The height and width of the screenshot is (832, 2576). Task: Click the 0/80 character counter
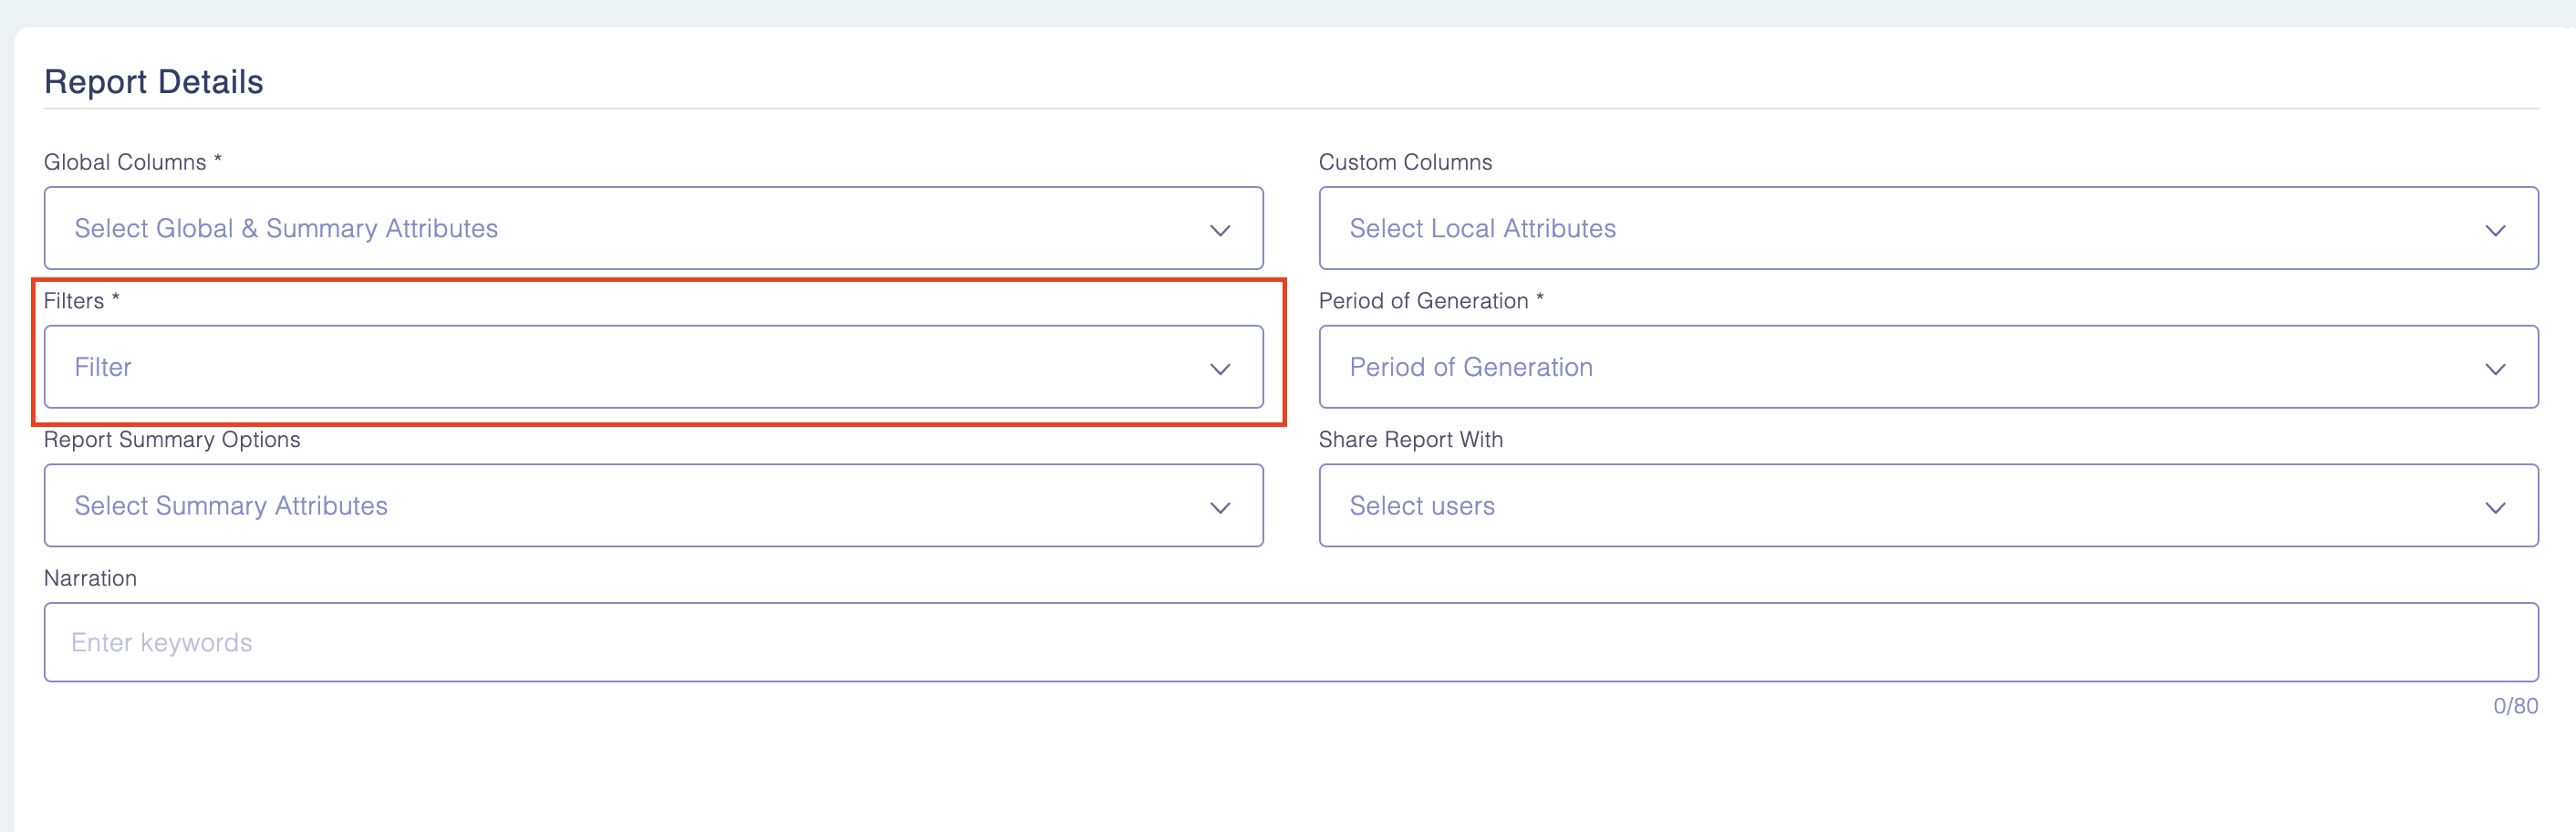click(2514, 706)
